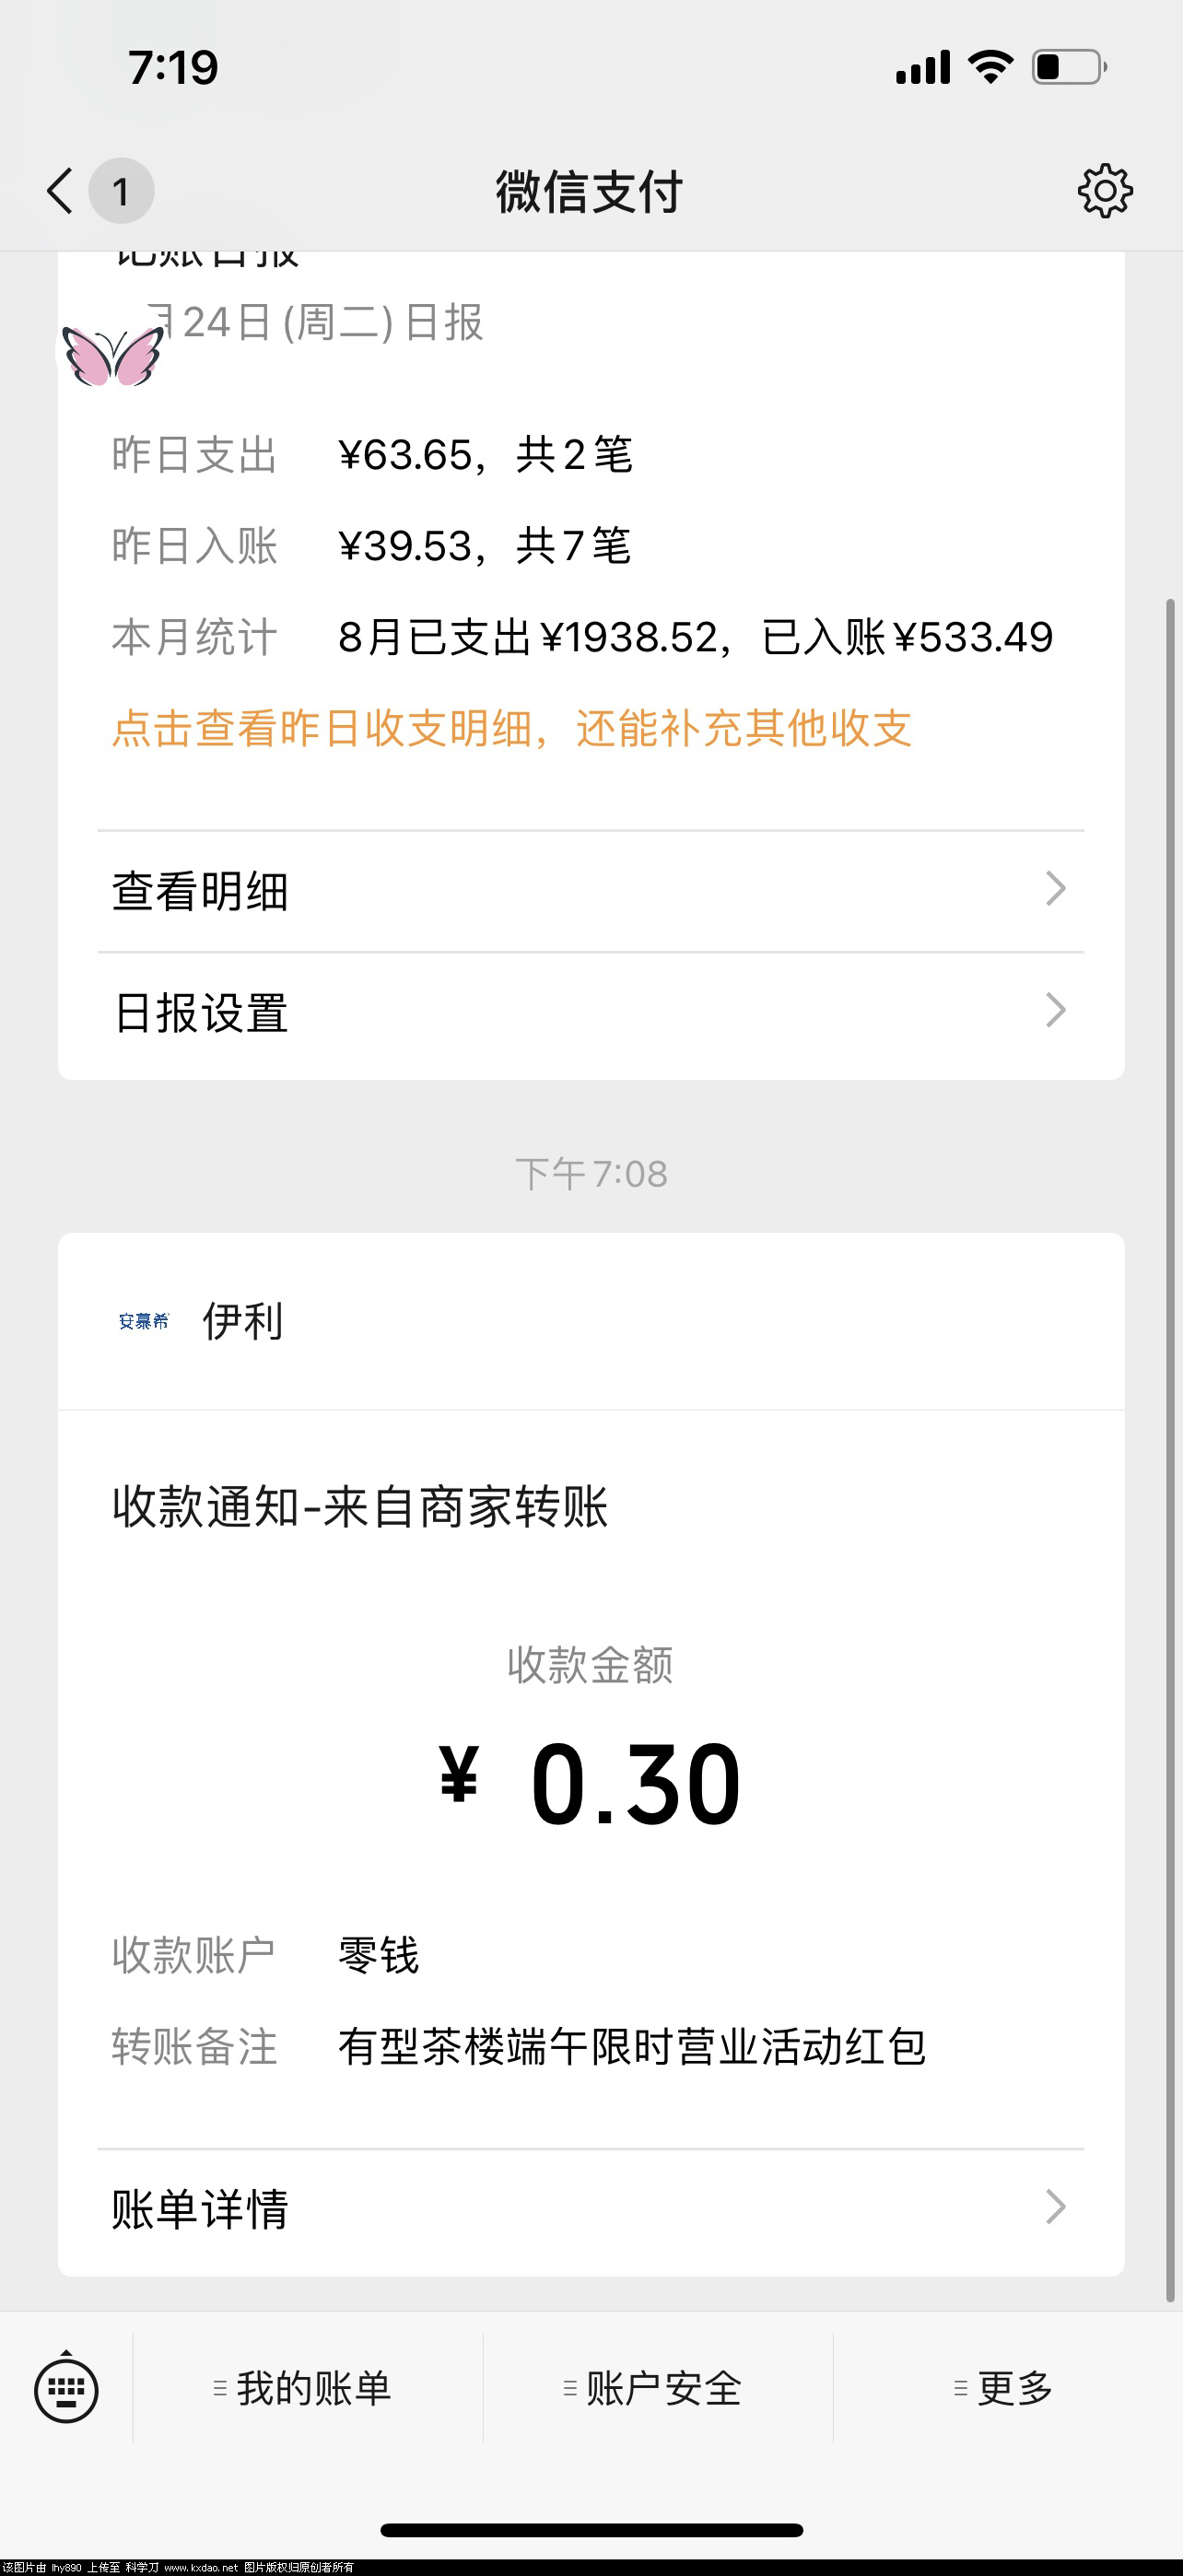Screen dimensions: 1183x2576
Task: Tap the ¥0.30 received amount
Action: click(590, 1784)
